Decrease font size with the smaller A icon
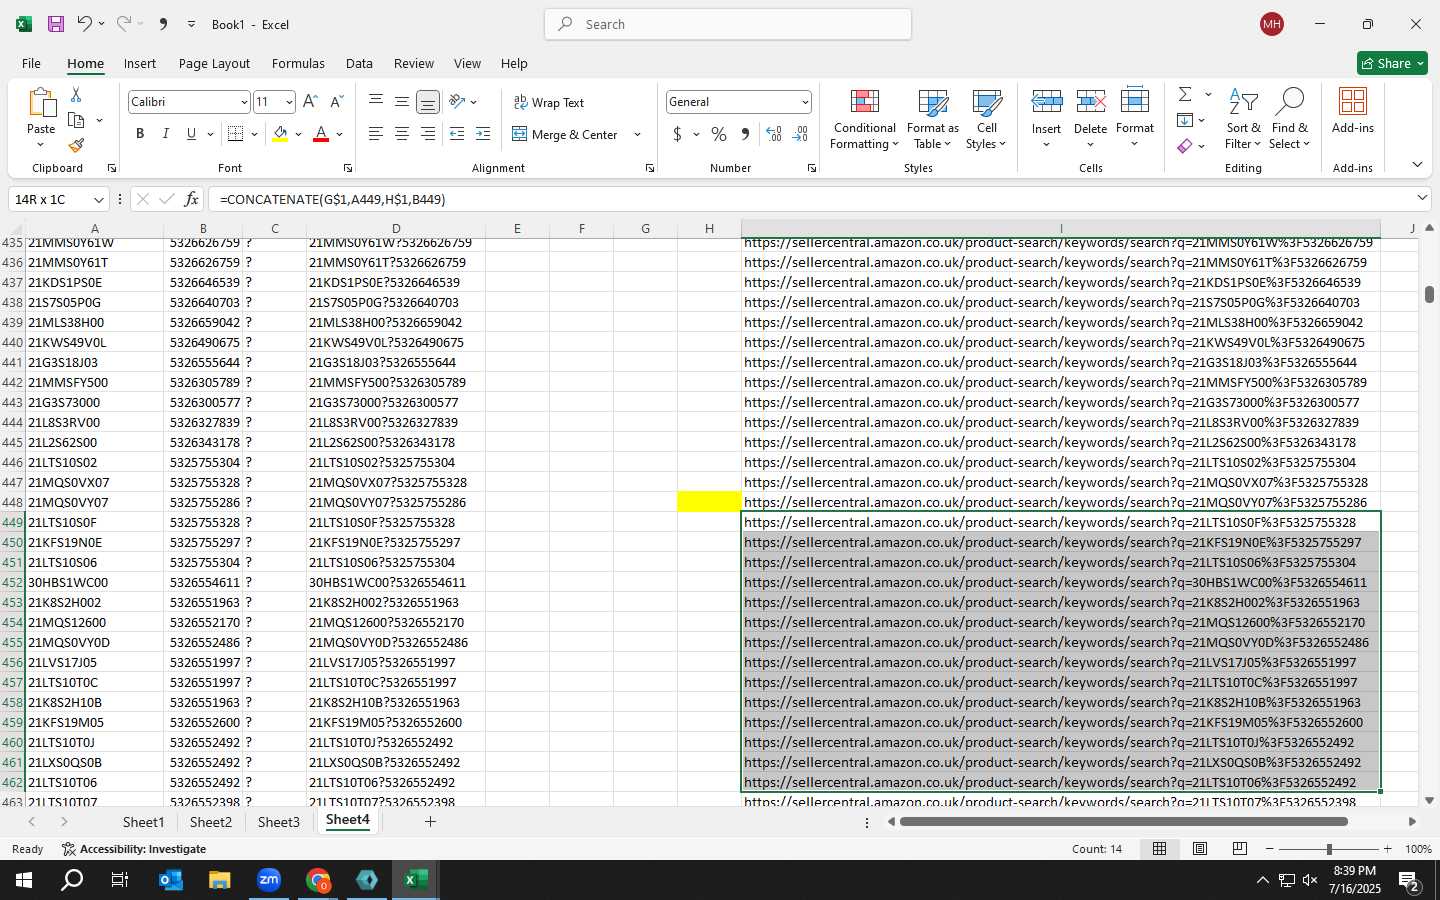Viewport: 1440px width, 900px height. (336, 102)
